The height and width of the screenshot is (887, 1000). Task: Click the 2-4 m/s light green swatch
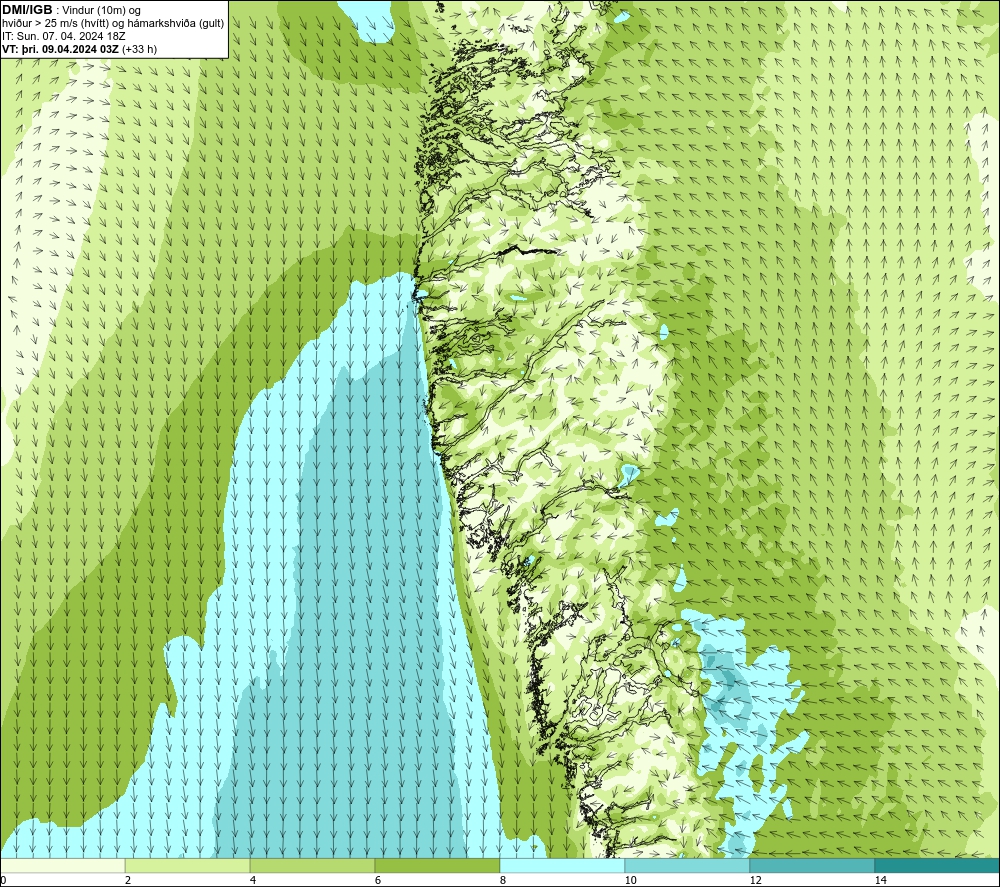[188, 865]
